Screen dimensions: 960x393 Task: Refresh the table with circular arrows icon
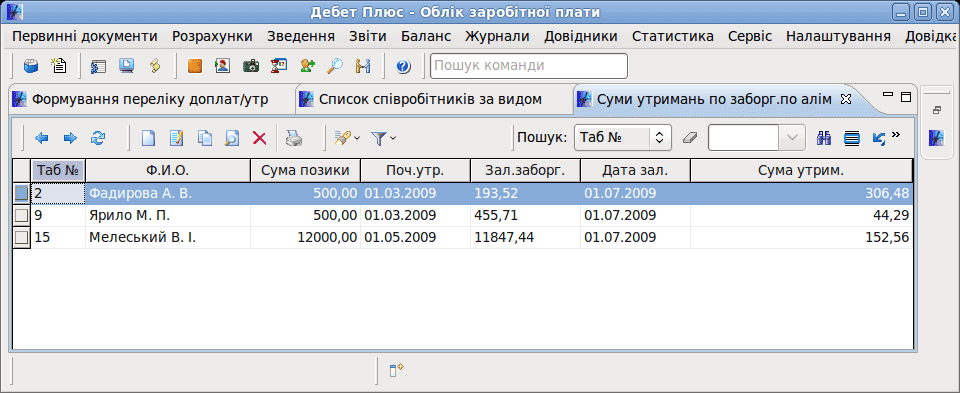pos(97,138)
